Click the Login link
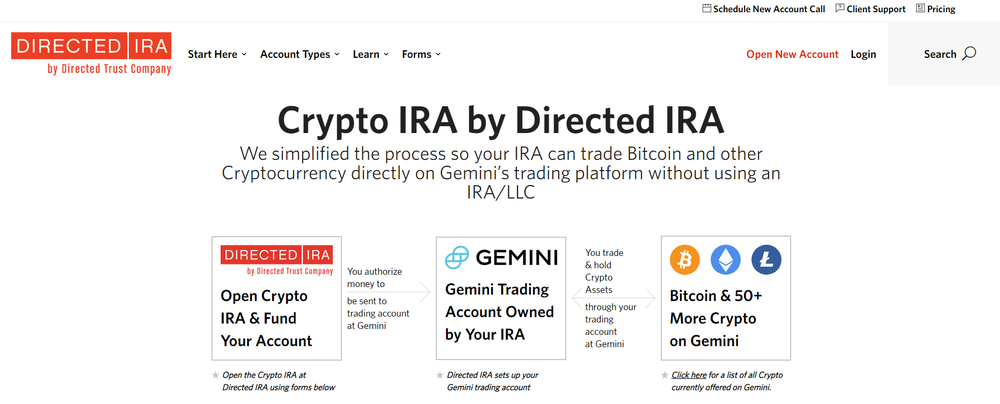The height and width of the screenshot is (404, 1000). tap(864, 54)
